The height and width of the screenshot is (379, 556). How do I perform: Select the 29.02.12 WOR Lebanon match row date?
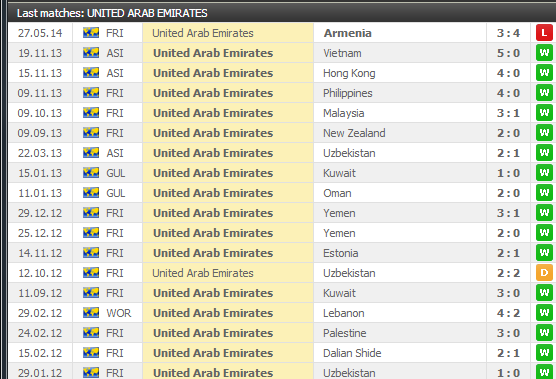40,313
